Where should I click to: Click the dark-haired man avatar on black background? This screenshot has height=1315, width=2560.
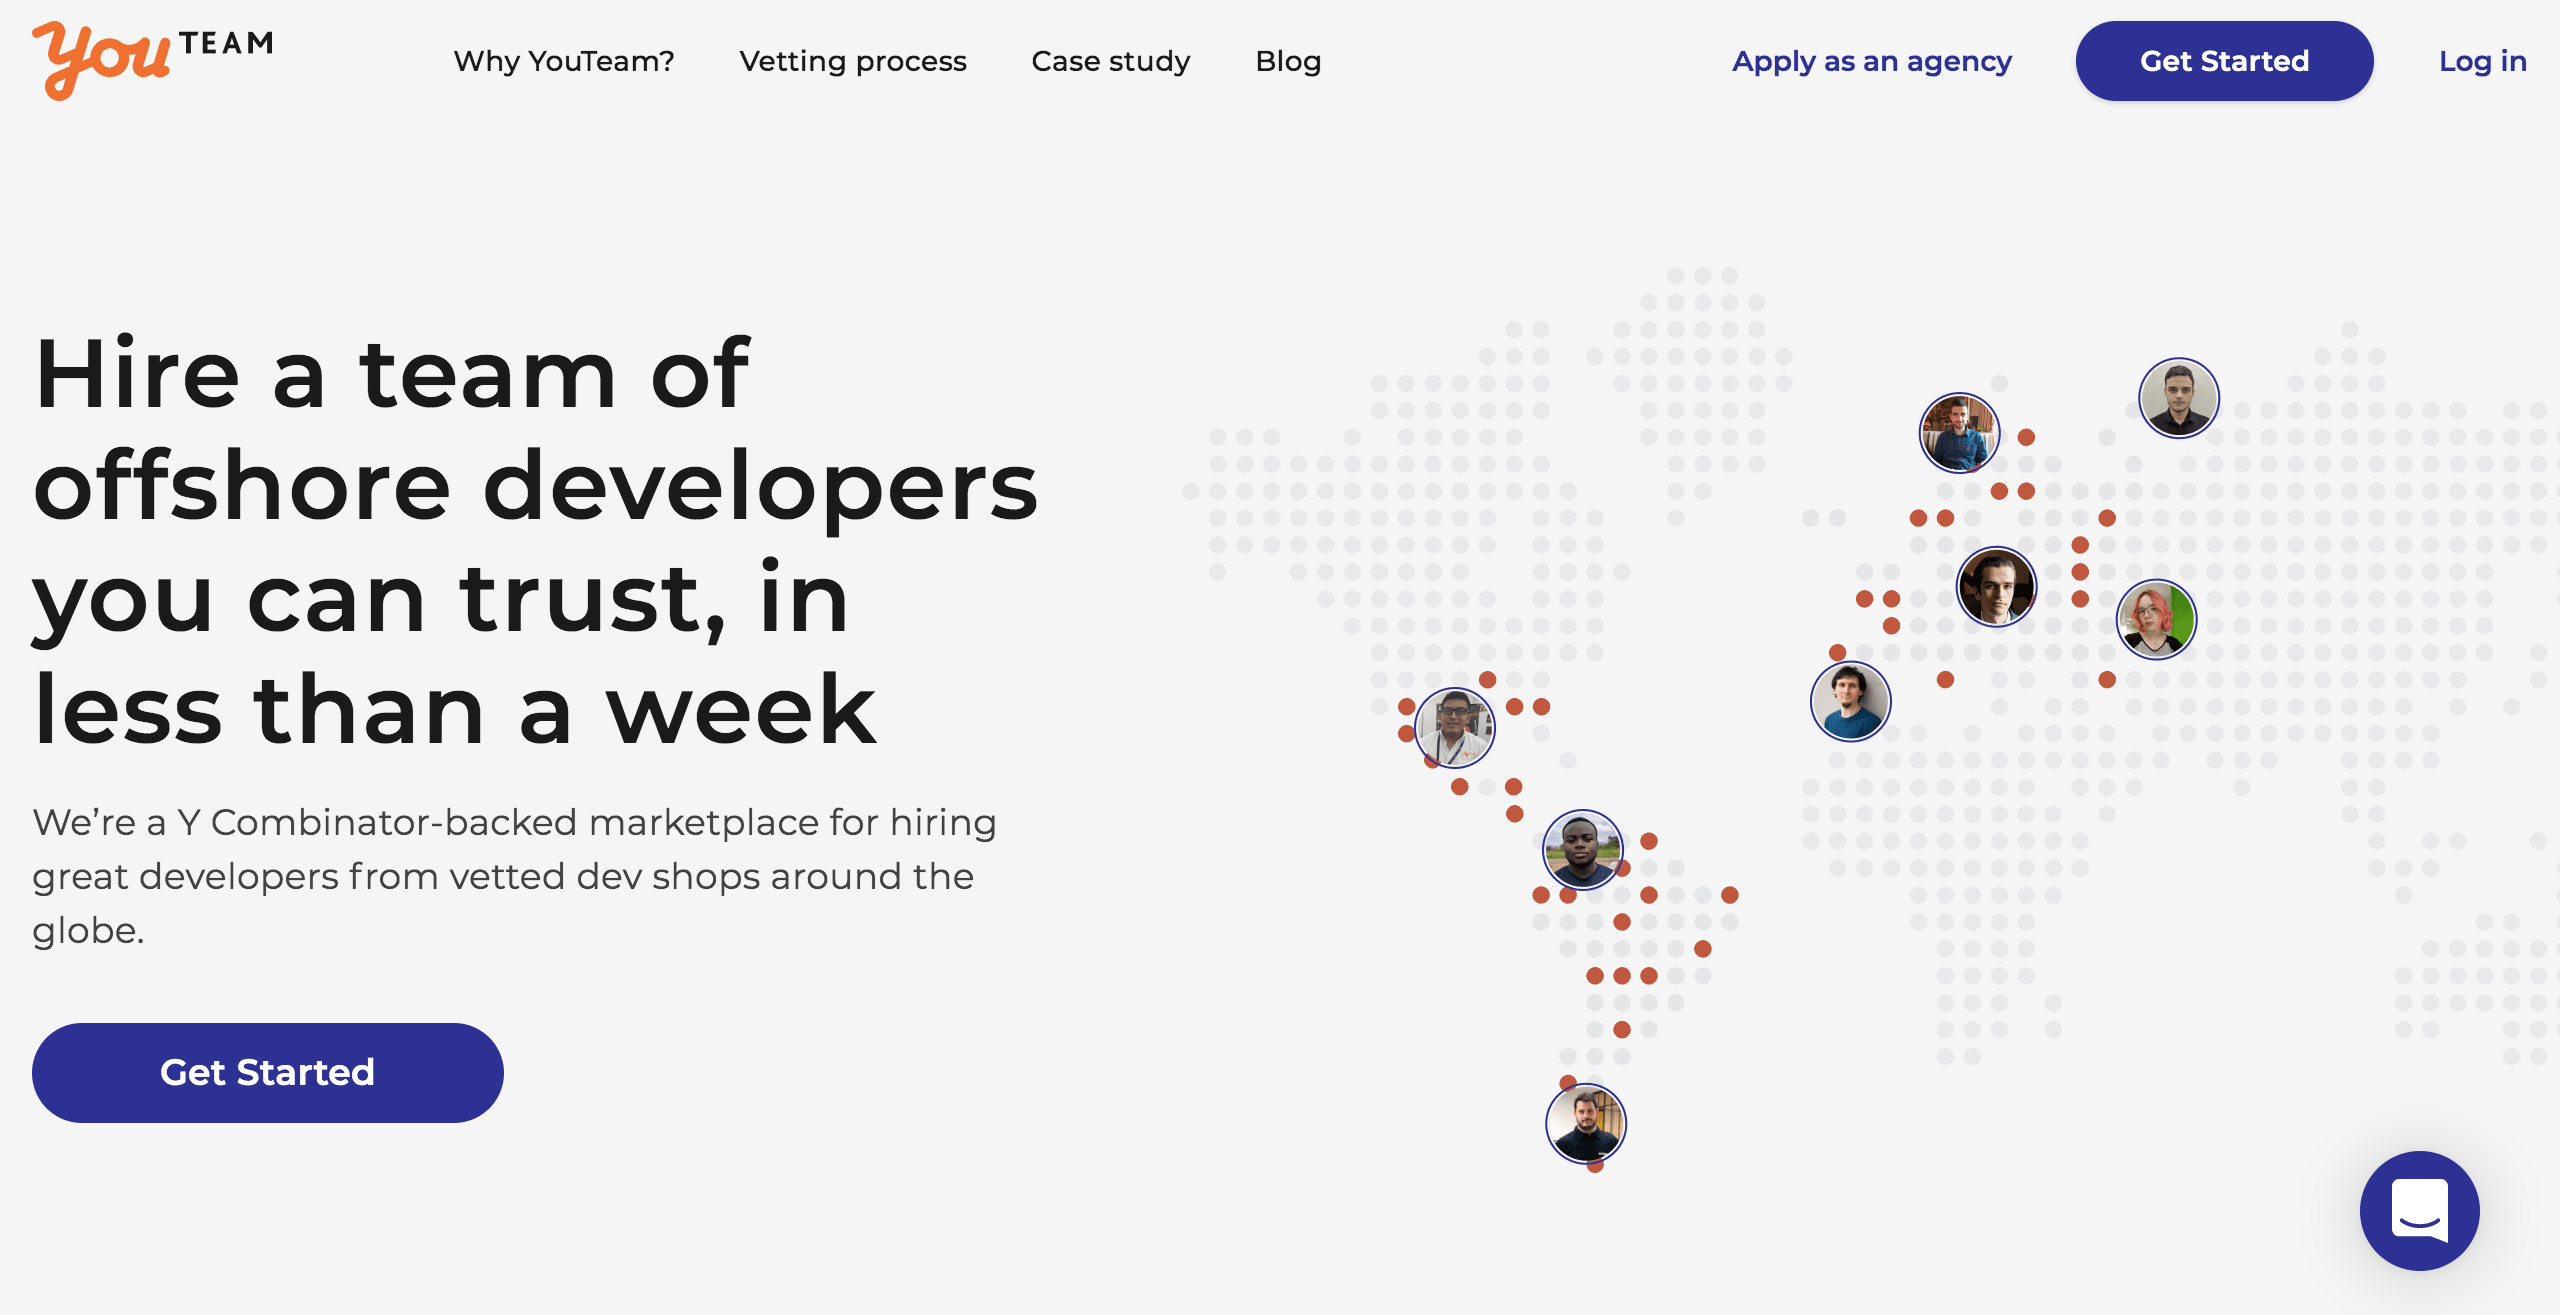click(x=1996, y=587)
